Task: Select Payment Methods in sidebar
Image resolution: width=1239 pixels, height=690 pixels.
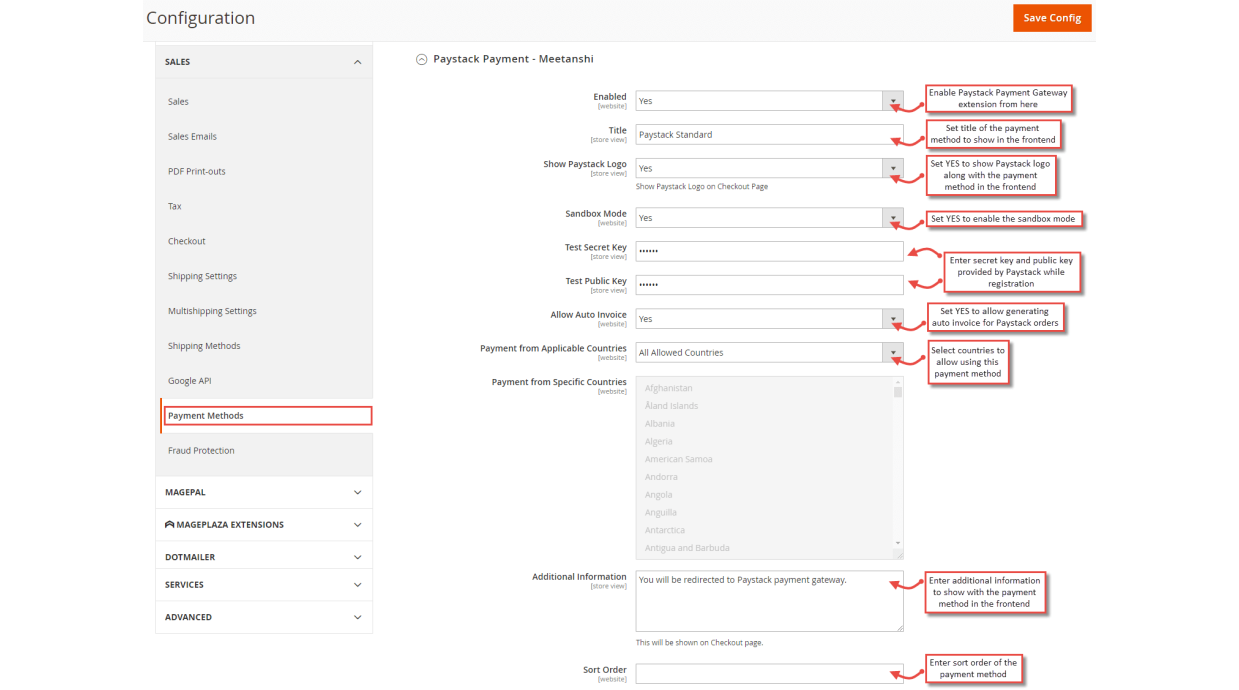Action: pyautogui.click(x=267, y=416)
